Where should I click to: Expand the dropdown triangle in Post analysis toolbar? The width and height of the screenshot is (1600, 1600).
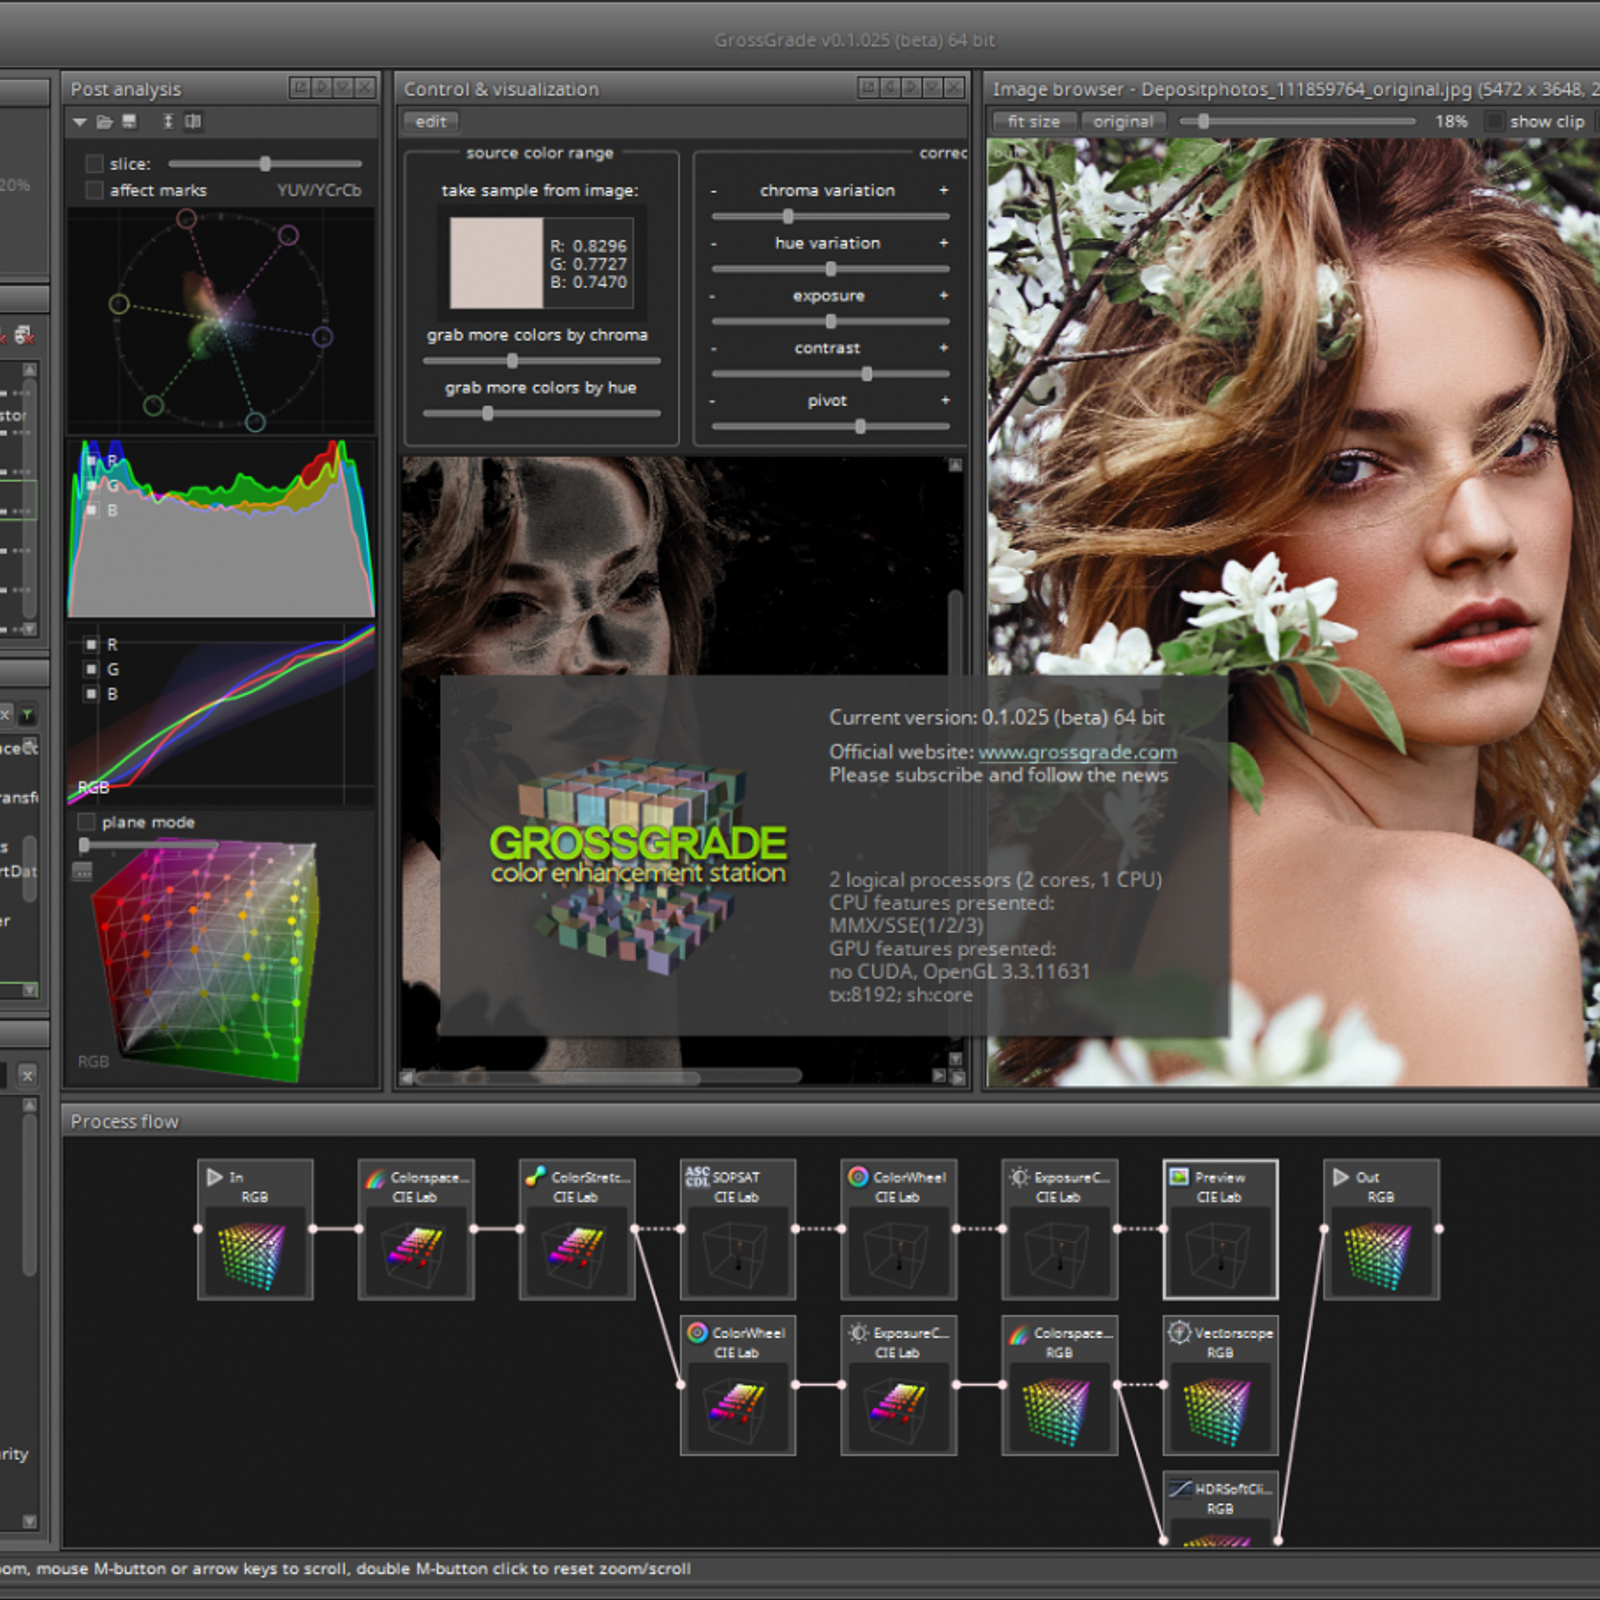[x=80, y=122]
